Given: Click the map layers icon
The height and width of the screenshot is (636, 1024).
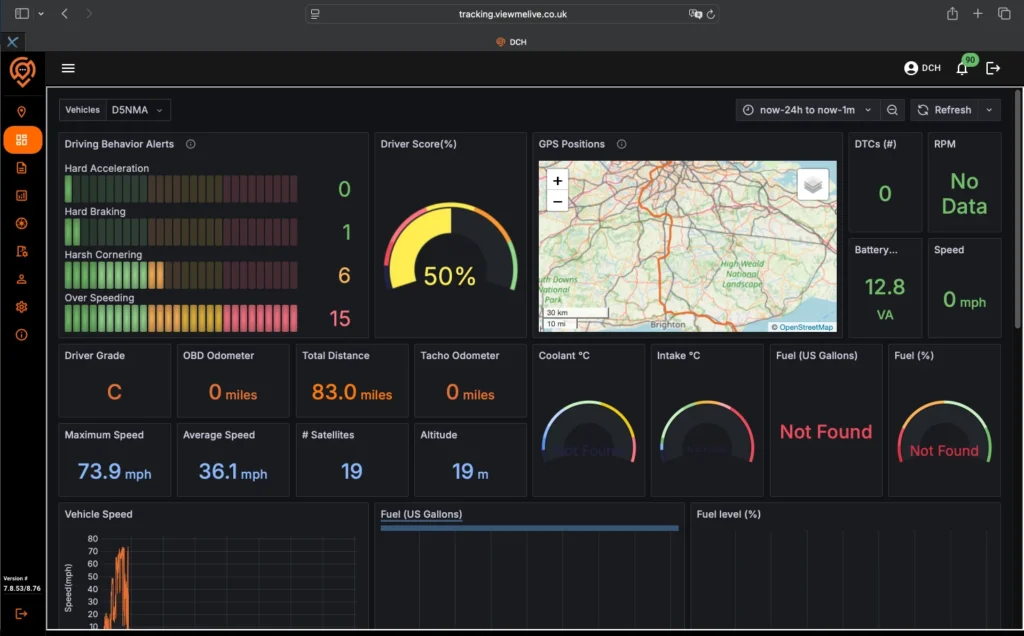Looking at the screenshot, I should (813, 184).
